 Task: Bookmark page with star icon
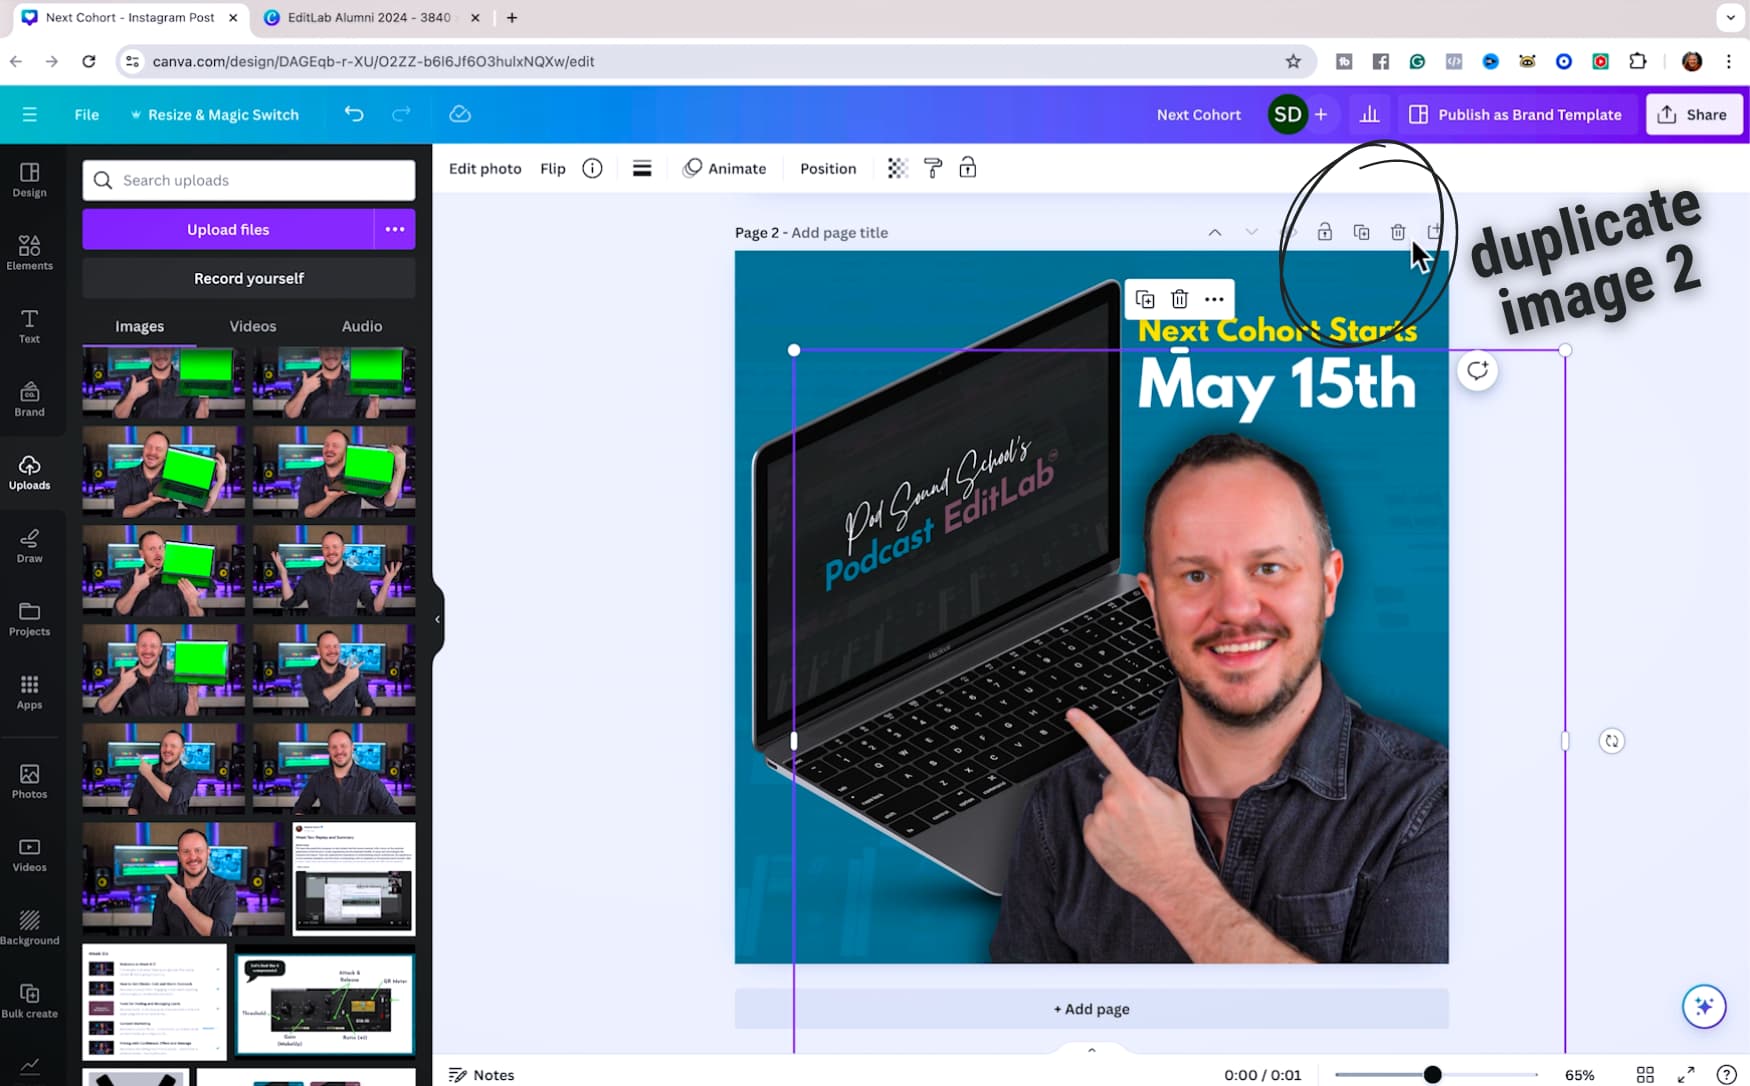click(1293, 61)
